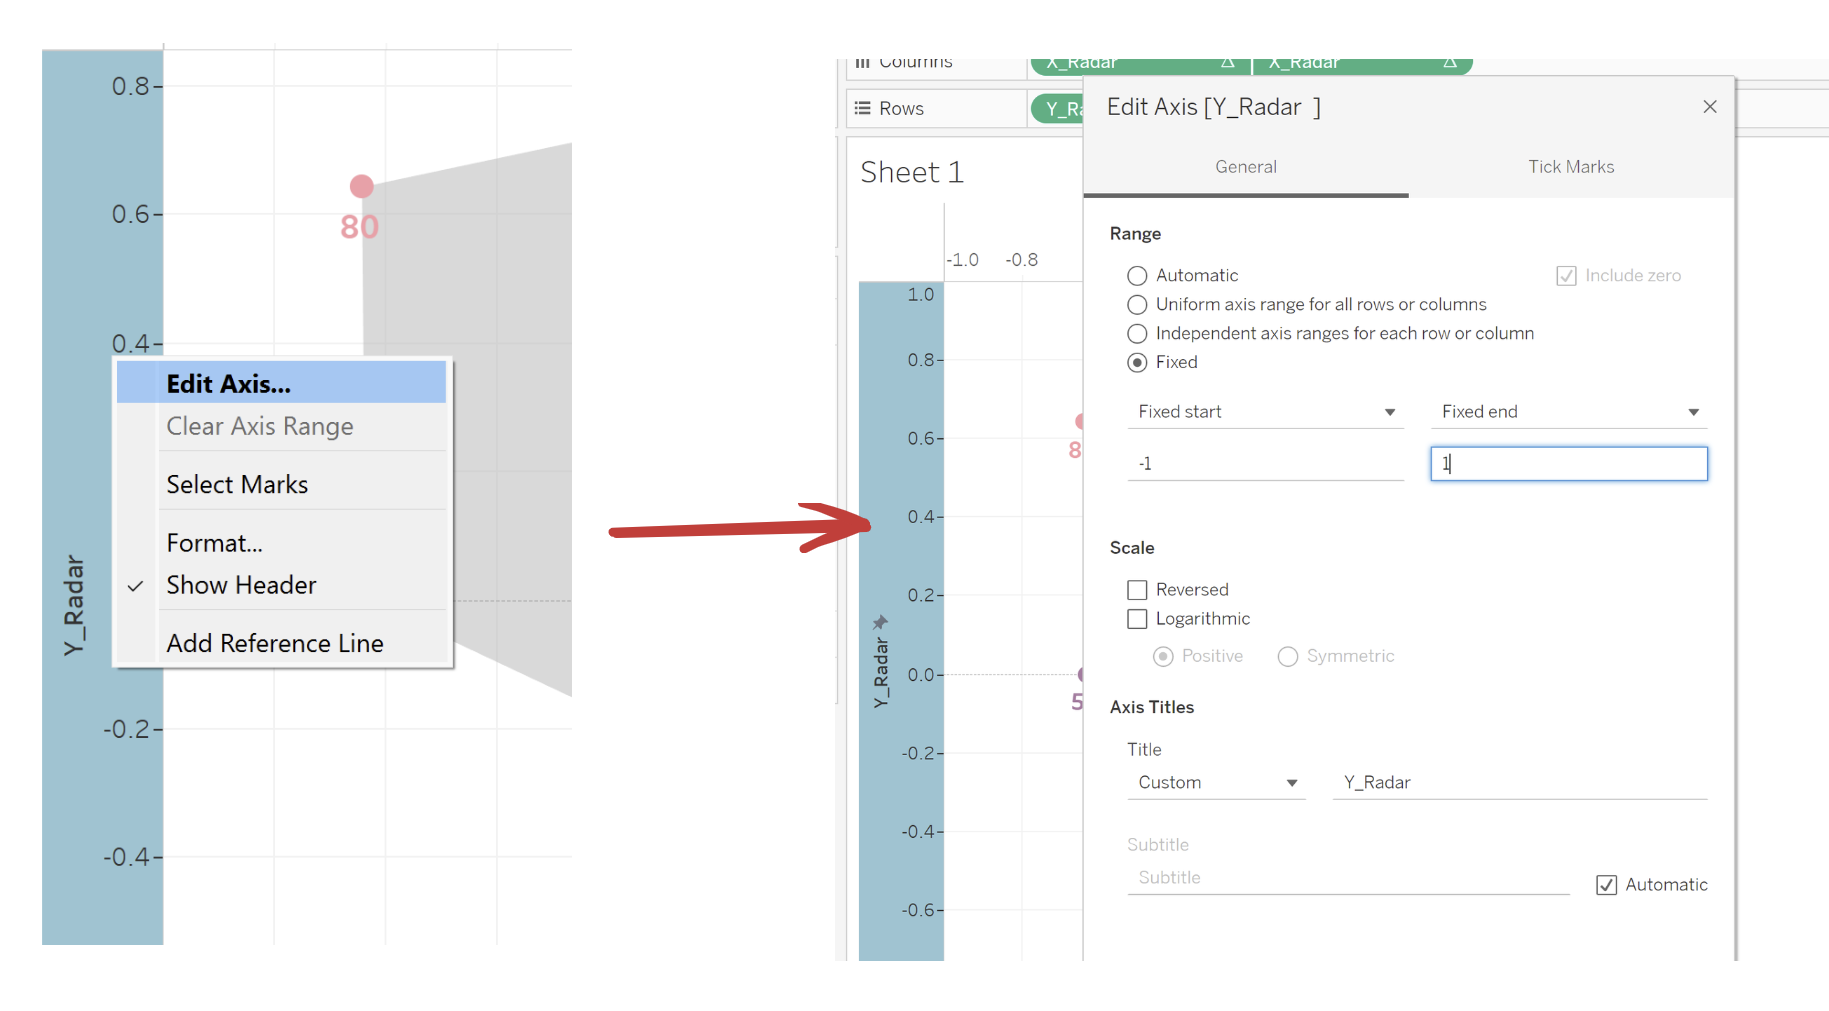Switch to the Tick Marks tab
This screenshot has width=1829, height=1011.
[x=1570, y=167]
